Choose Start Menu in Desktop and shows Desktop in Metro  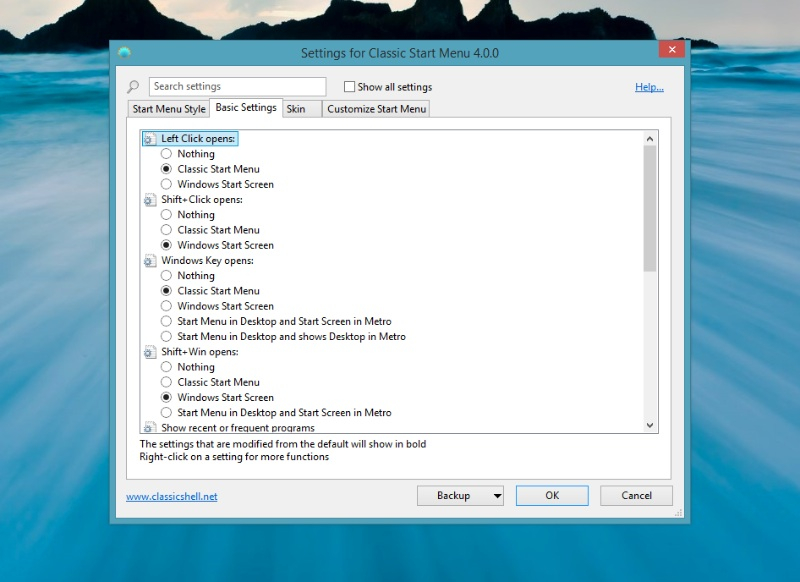167,337
